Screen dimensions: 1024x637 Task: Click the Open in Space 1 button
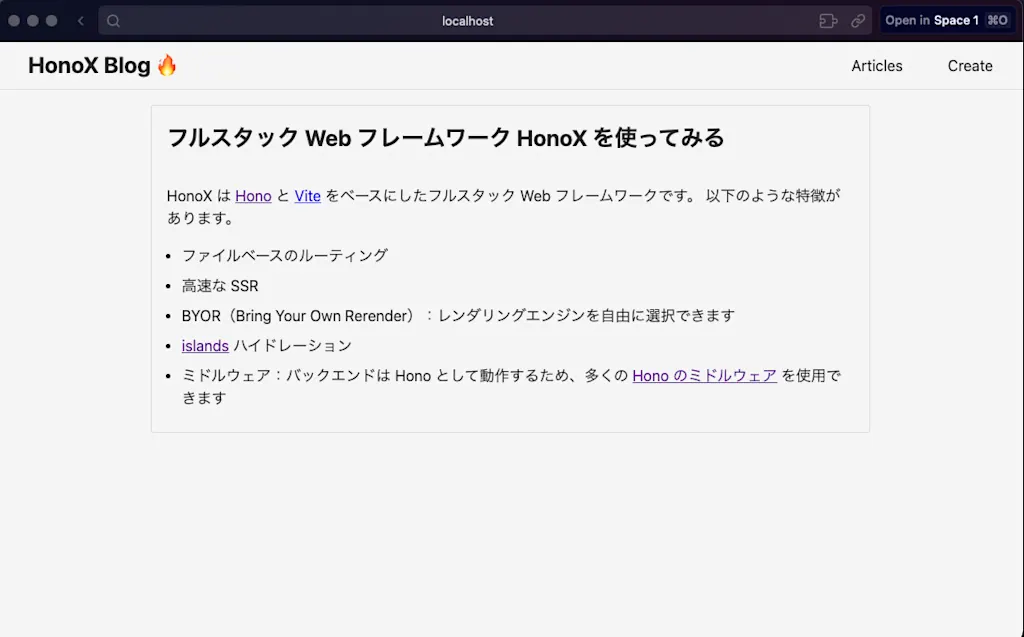point(946,20)
